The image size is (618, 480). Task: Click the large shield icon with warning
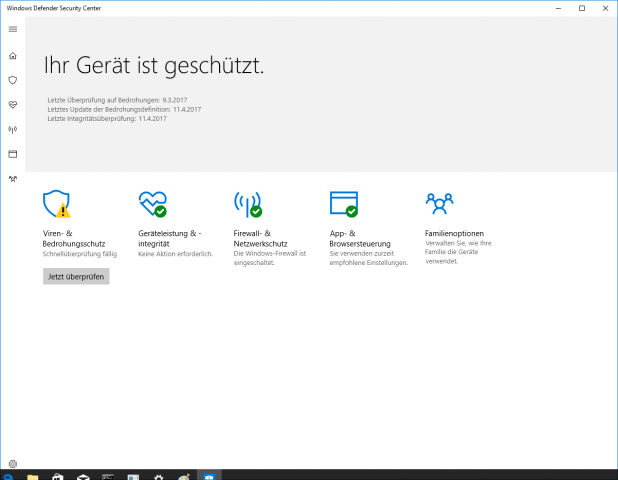tap(57, 204)
